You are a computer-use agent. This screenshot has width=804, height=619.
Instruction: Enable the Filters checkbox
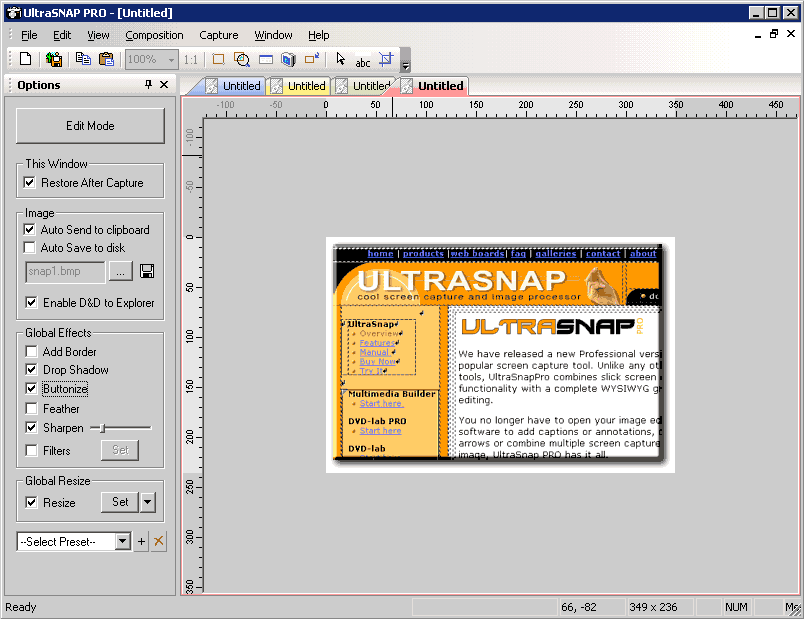[x=31, y=450]
